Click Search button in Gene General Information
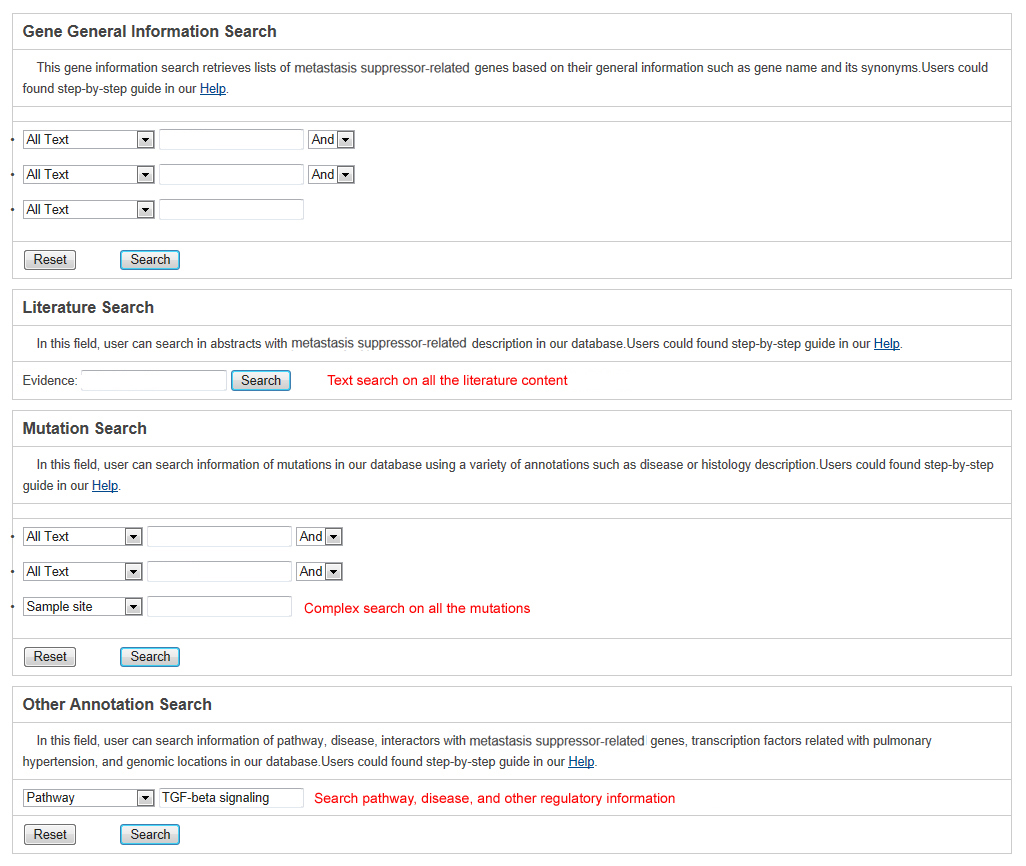This screenshot has width=1026, height=866. (x=150, y=260)
